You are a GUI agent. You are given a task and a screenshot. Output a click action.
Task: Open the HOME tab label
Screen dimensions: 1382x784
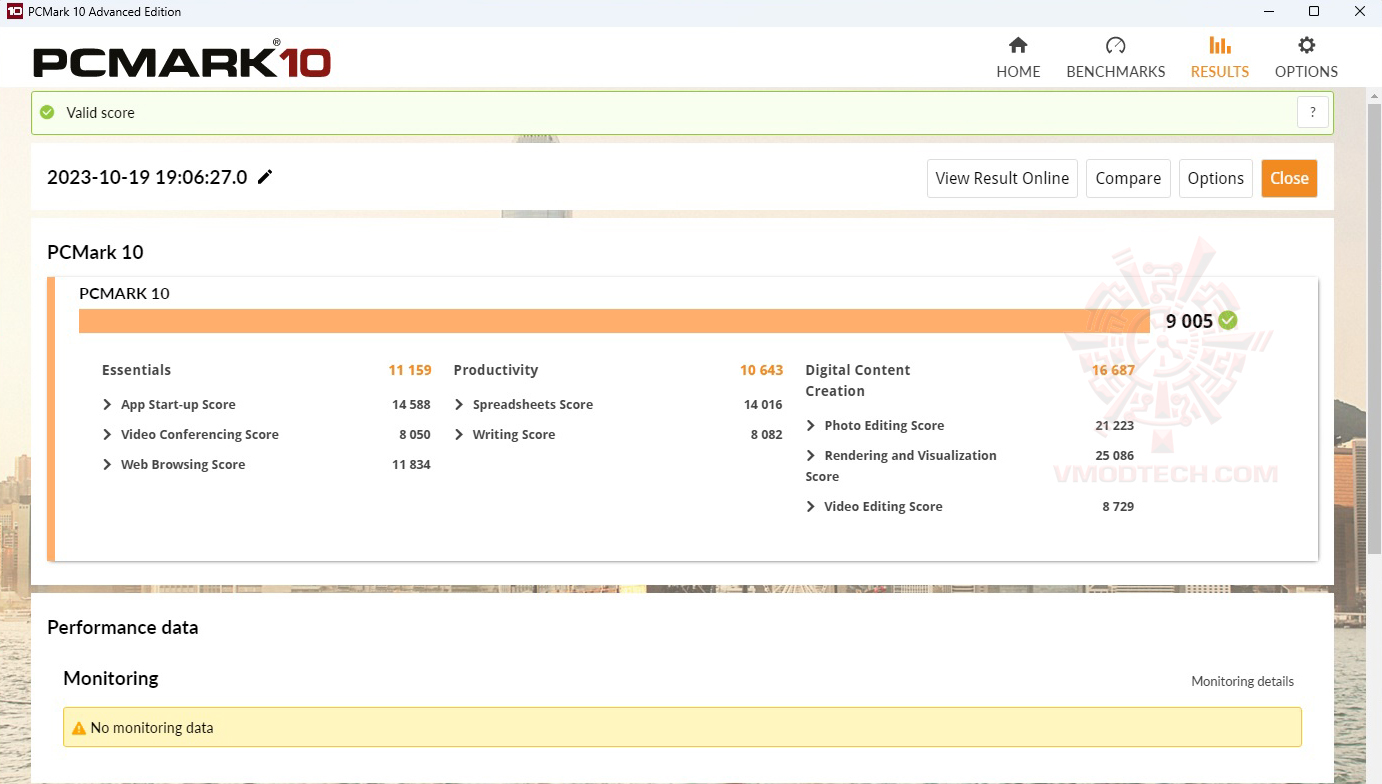click(x=1018, y=72)
